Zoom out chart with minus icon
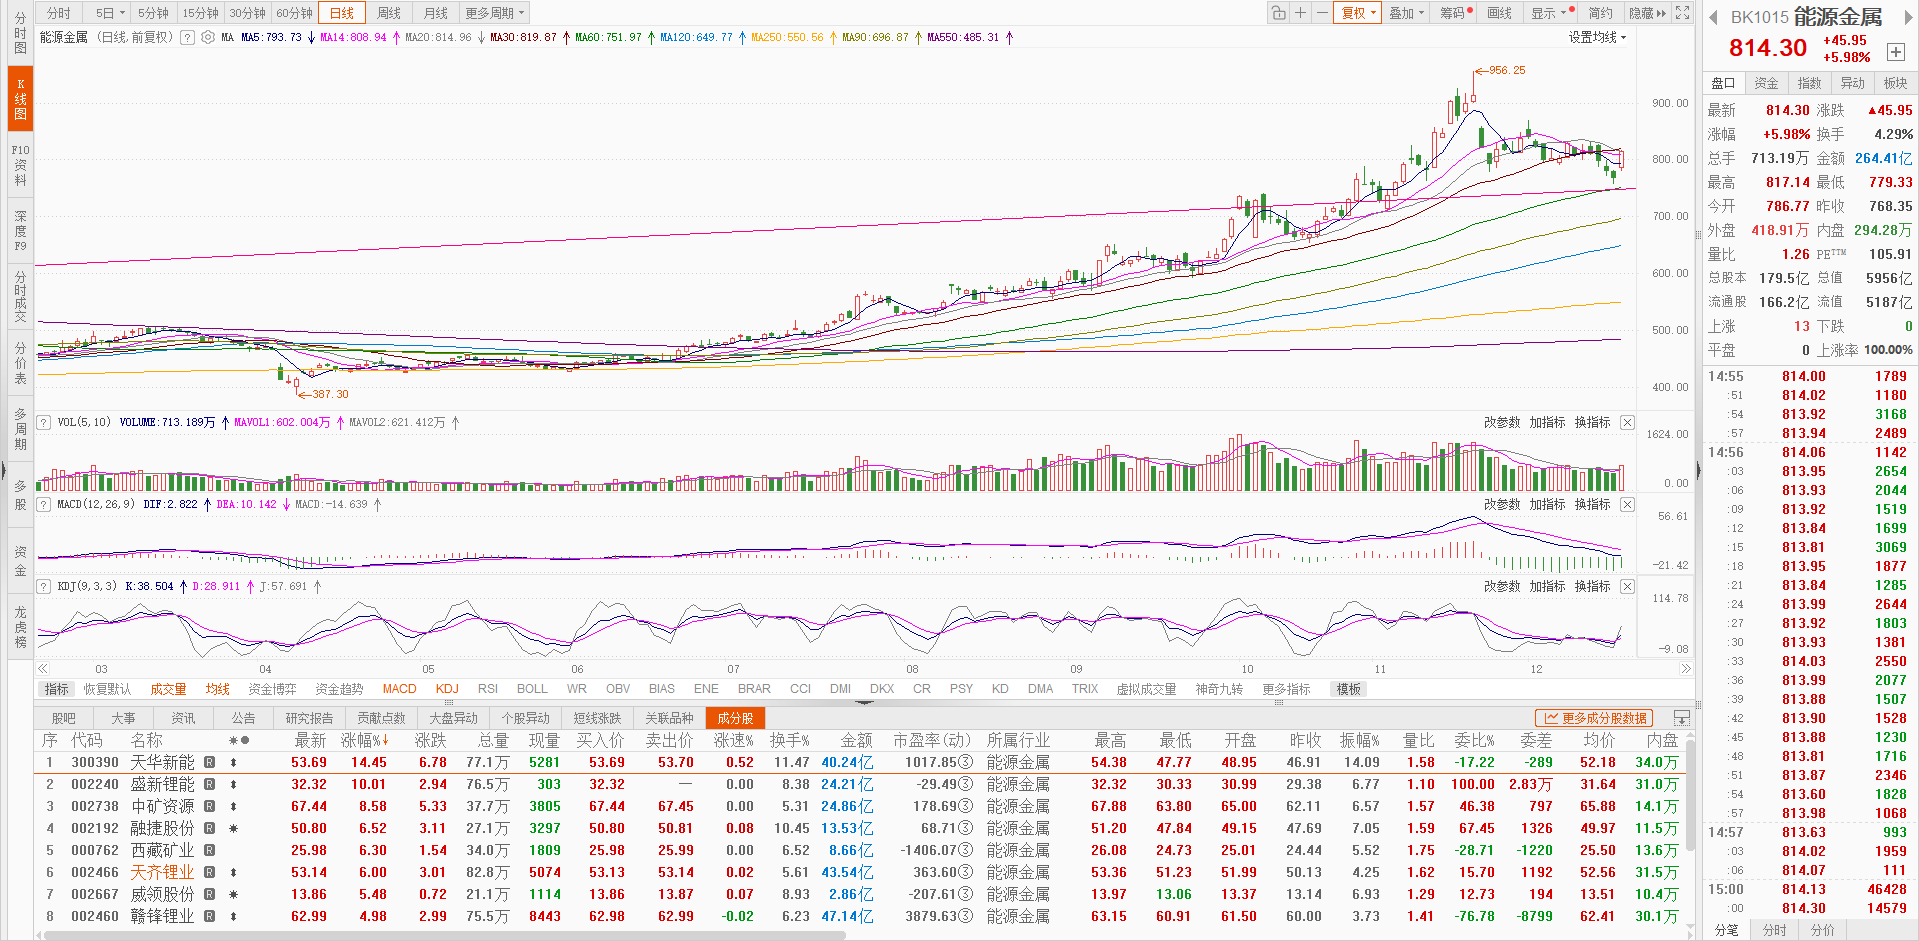The width and height of the screenshot is (1919, 941). pyautogui.click(x=1322, y=13)
